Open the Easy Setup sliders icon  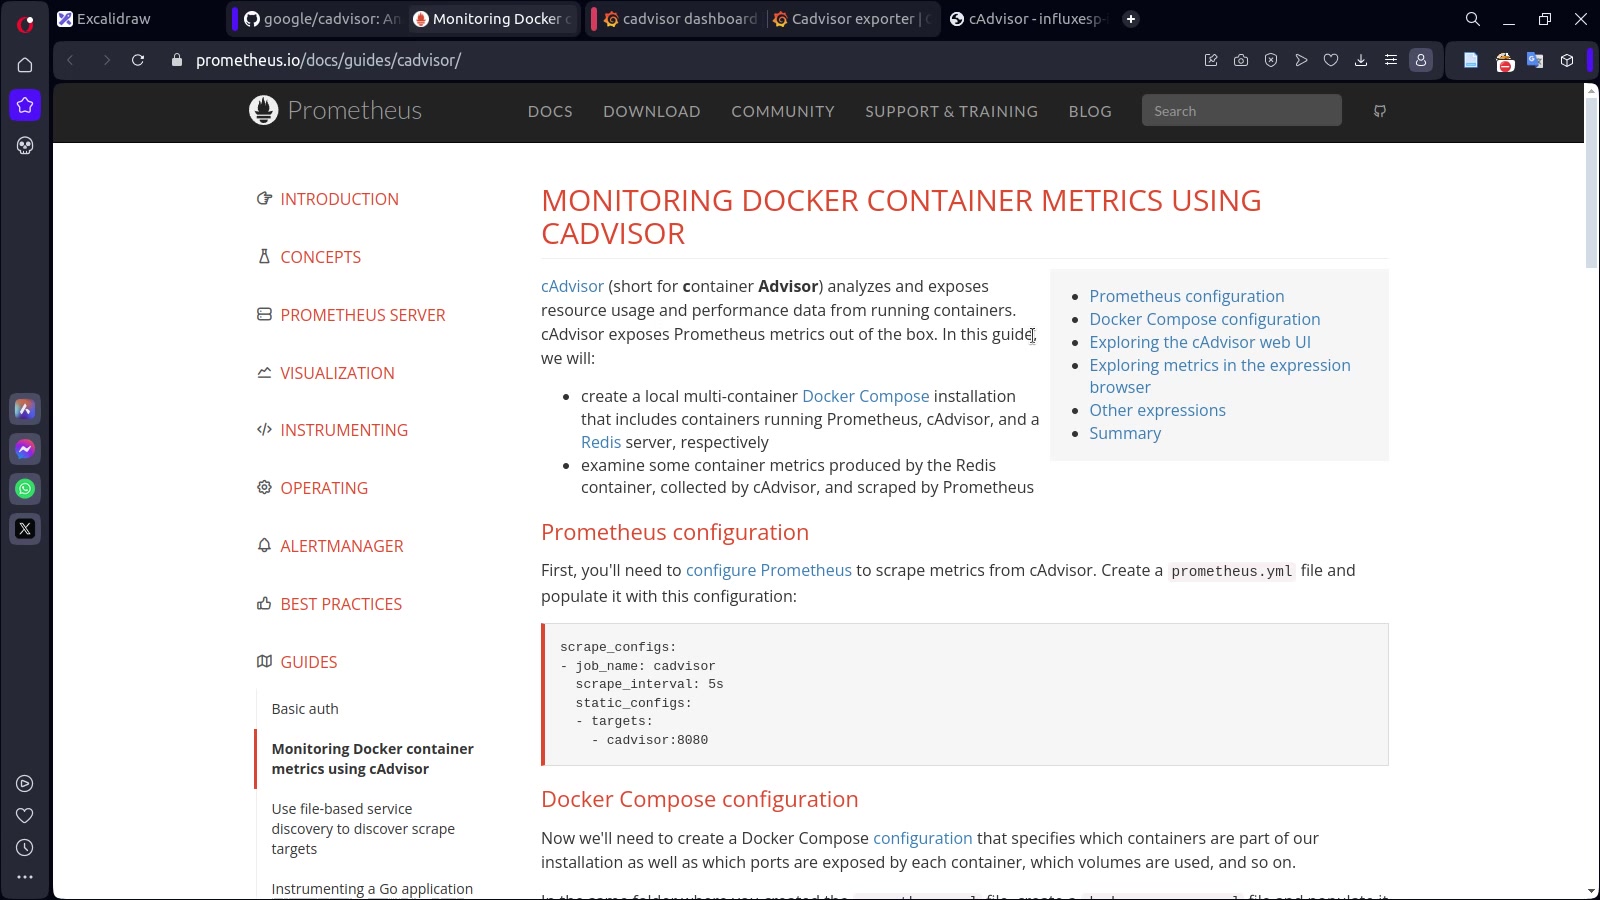point(1391,60)
